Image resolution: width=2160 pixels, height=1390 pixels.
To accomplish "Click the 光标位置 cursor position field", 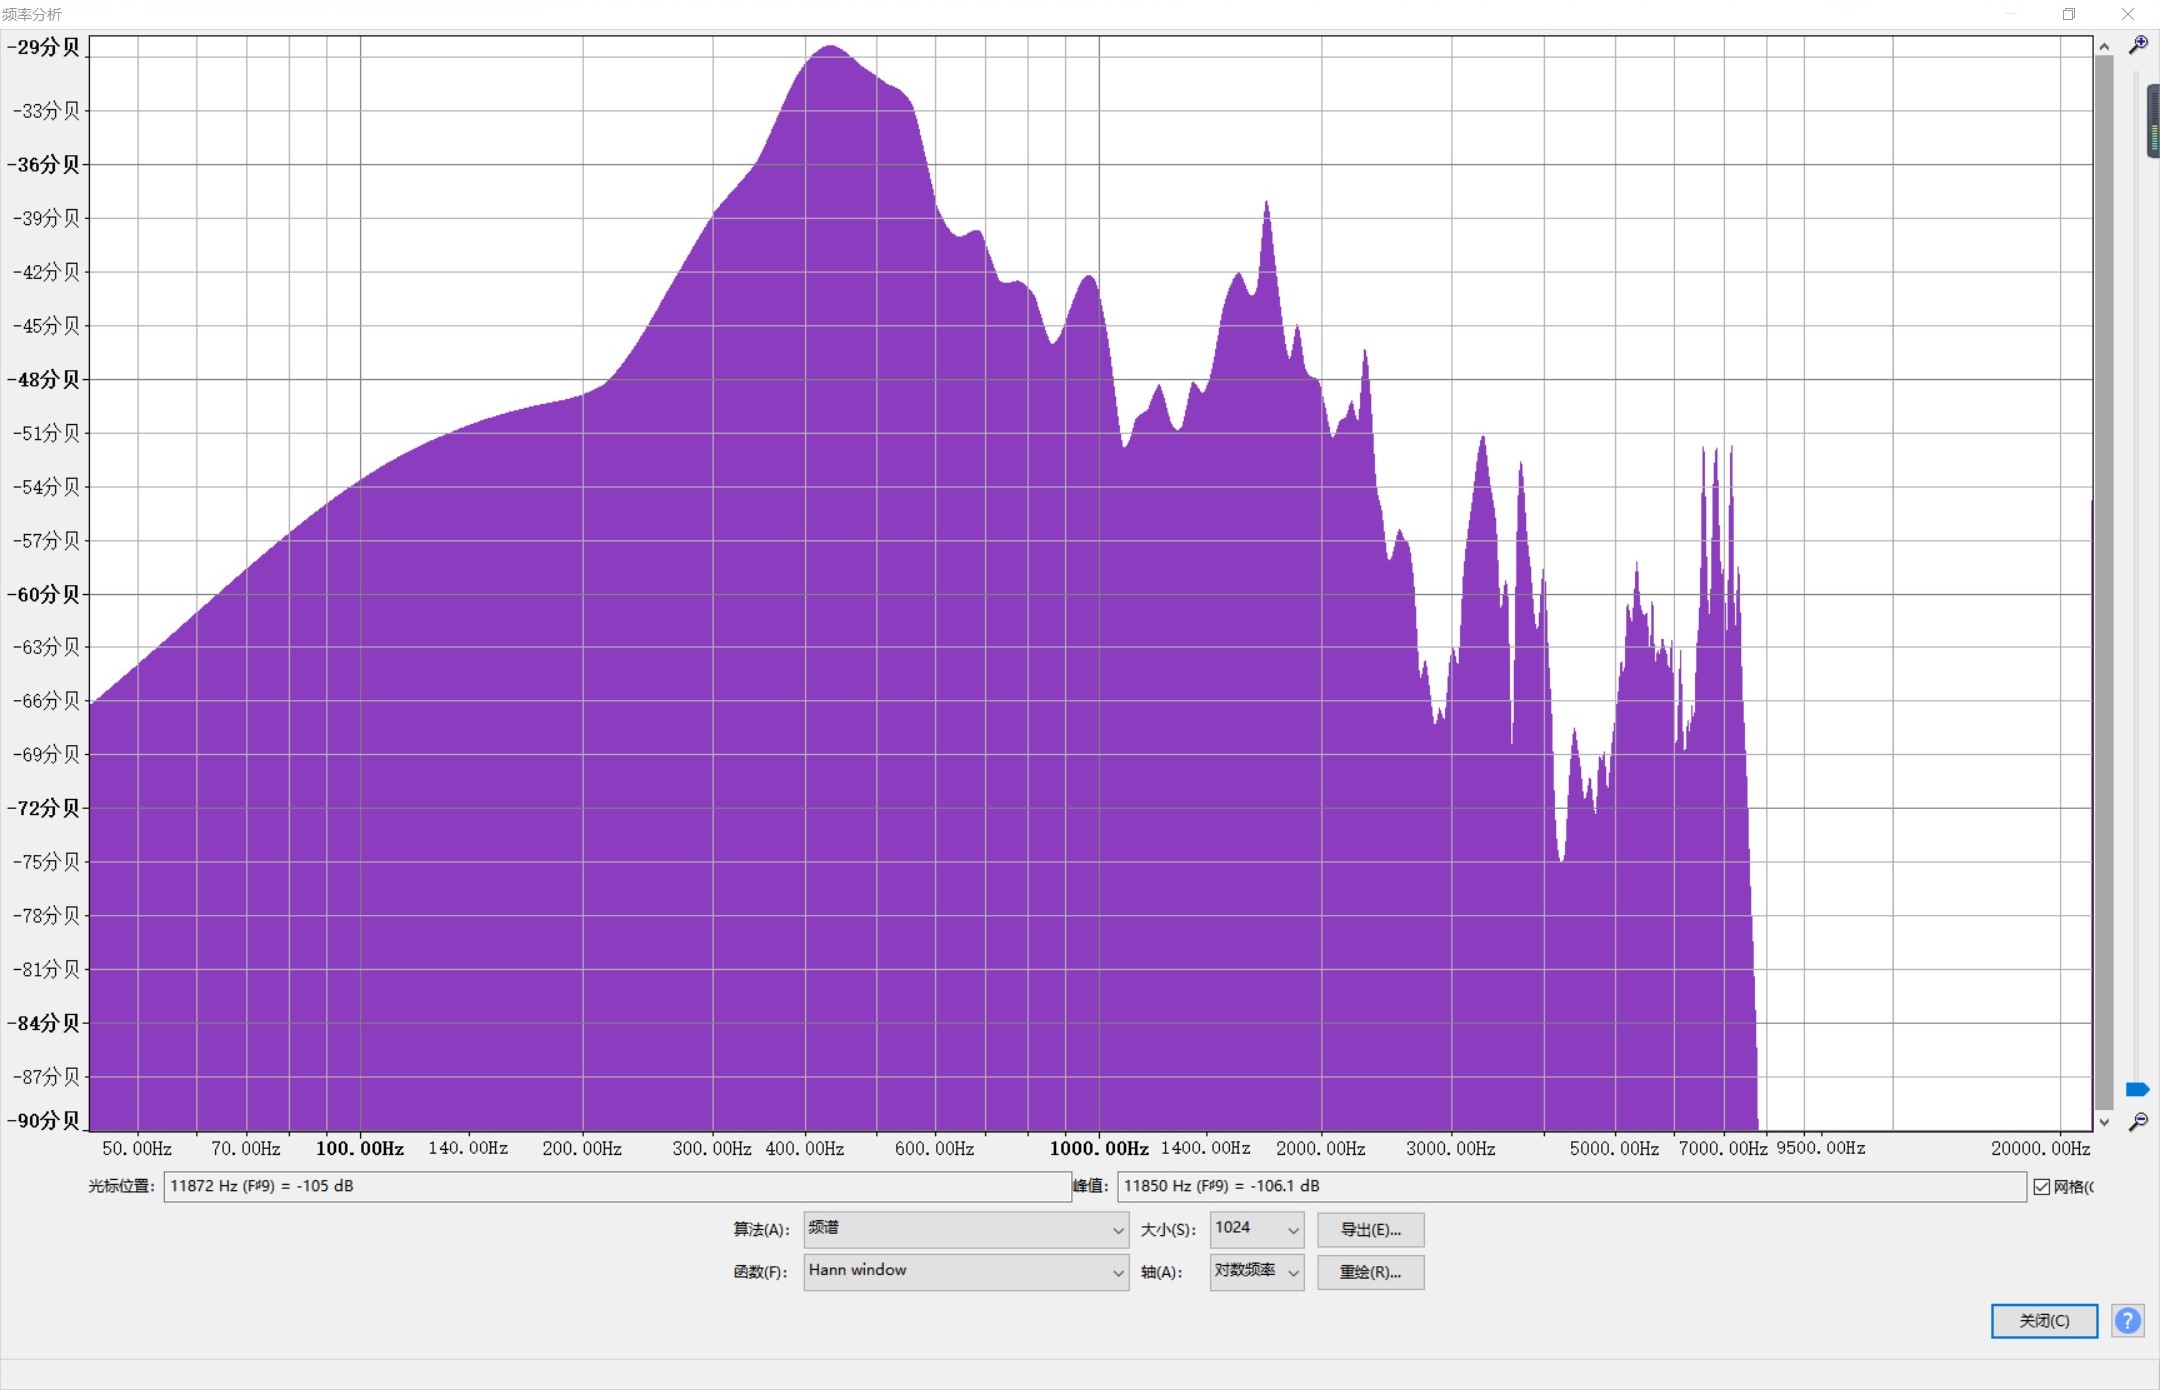I will tap(616, 1187).
